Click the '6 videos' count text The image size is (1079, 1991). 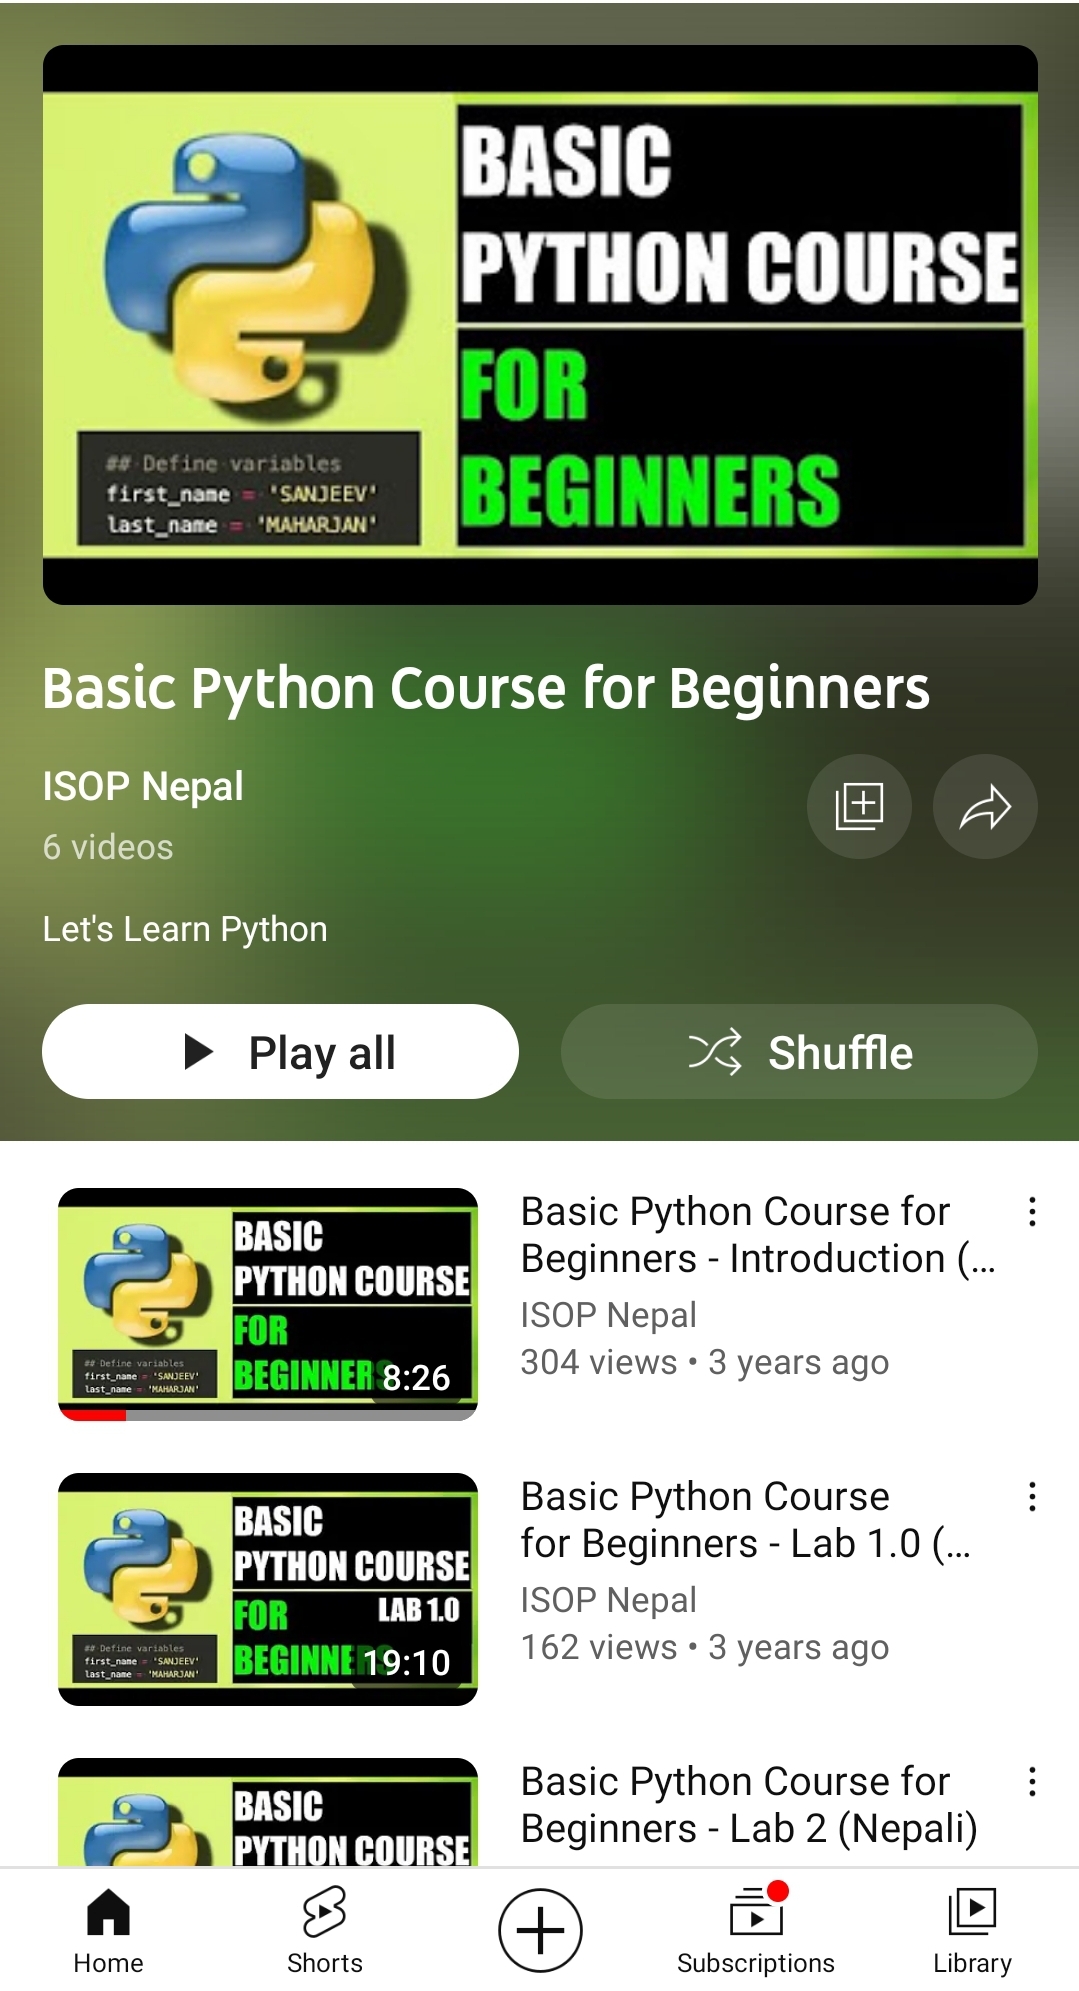point(108,847)
